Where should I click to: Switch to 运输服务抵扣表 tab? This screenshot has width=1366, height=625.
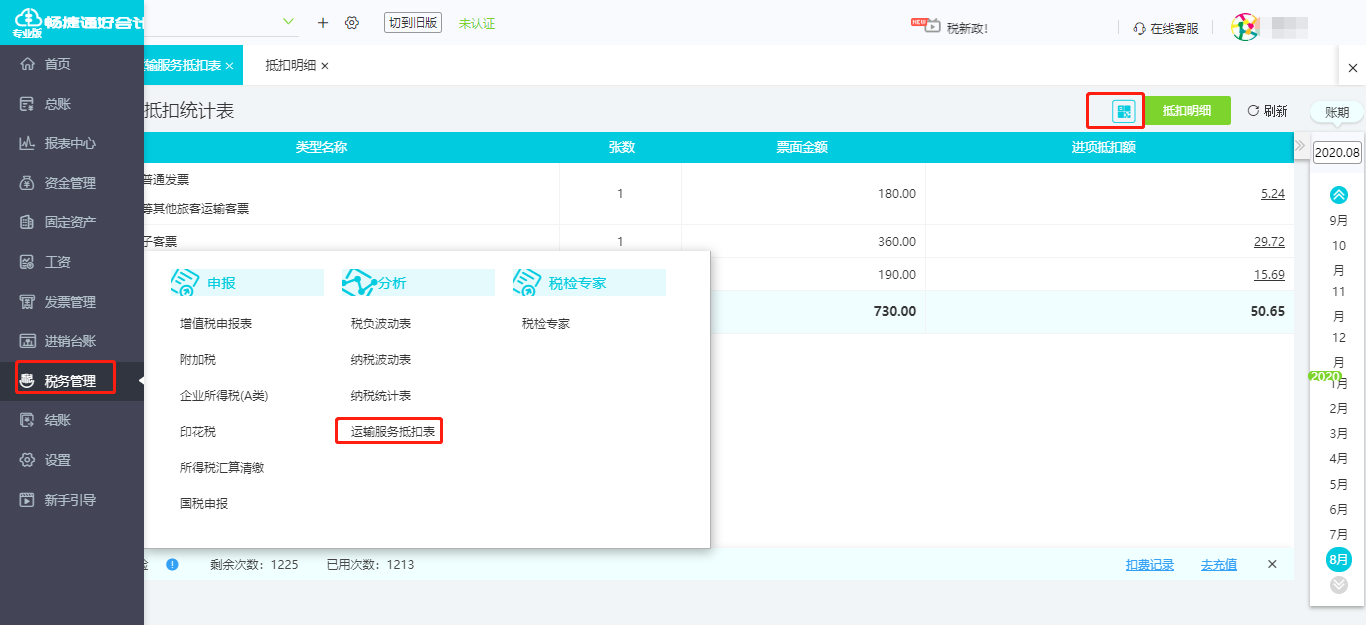182,65
